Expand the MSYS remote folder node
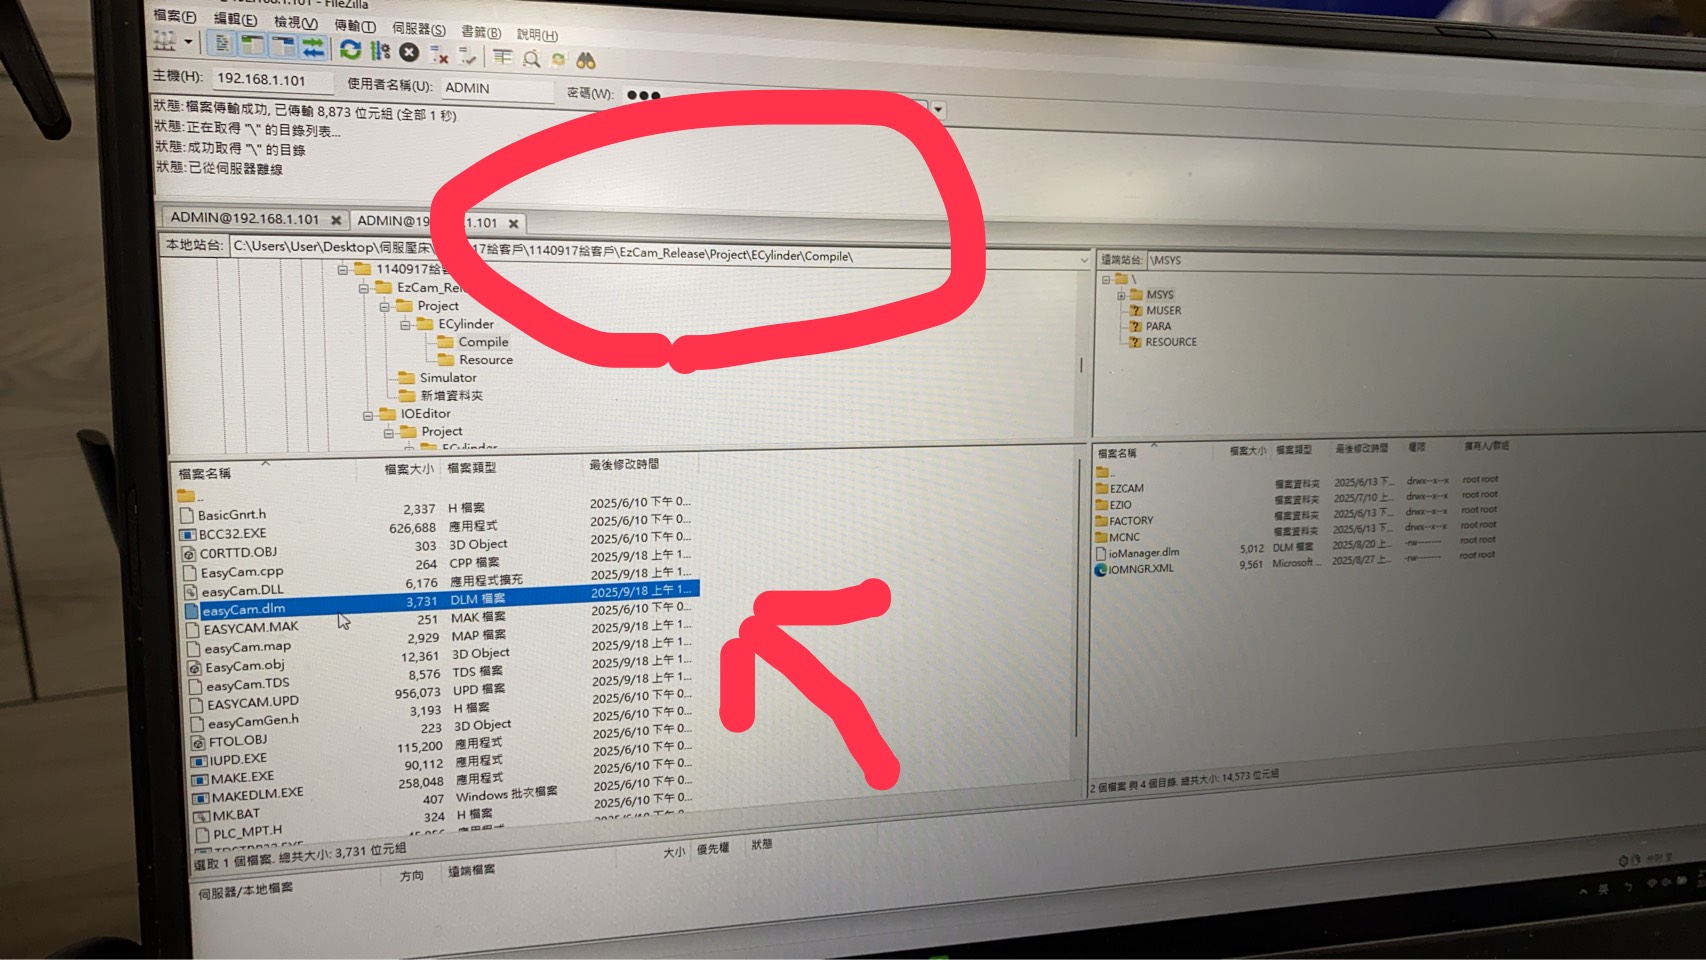Screen dimensions: 1706x960 [1121, 295]
